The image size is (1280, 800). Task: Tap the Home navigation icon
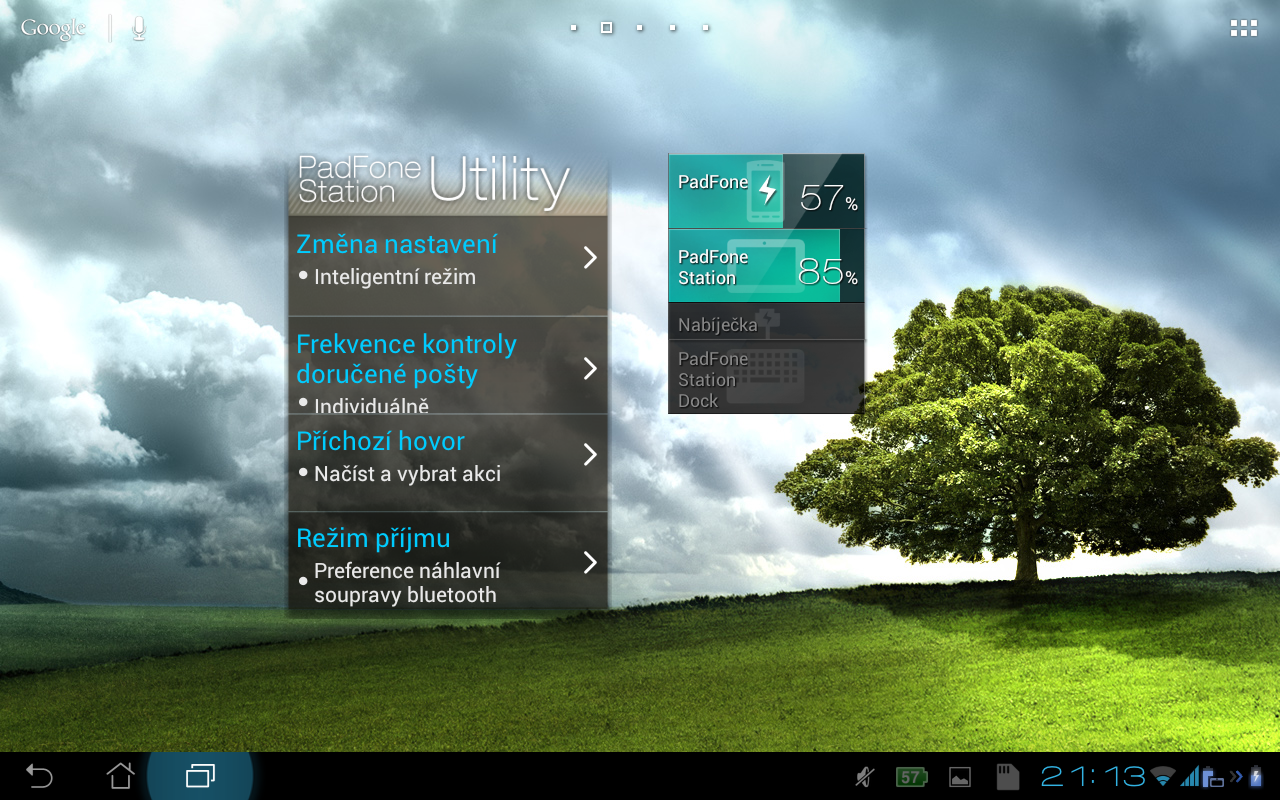pos(120,775)
